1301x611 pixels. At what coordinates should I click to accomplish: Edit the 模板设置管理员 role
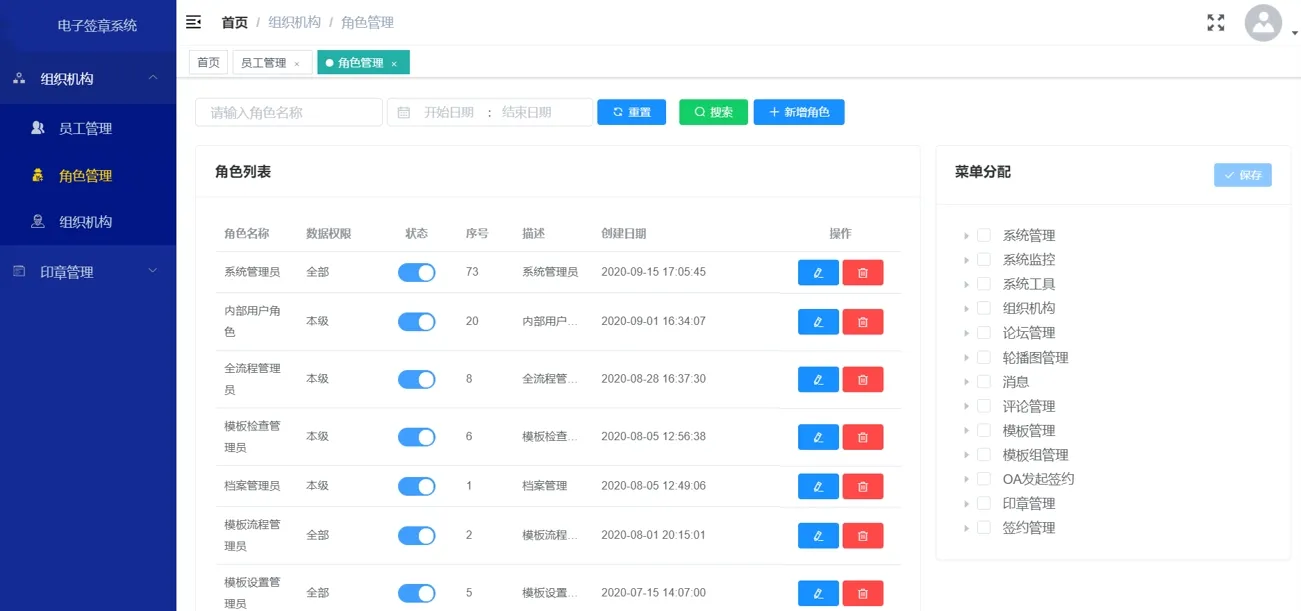[818, 593]
